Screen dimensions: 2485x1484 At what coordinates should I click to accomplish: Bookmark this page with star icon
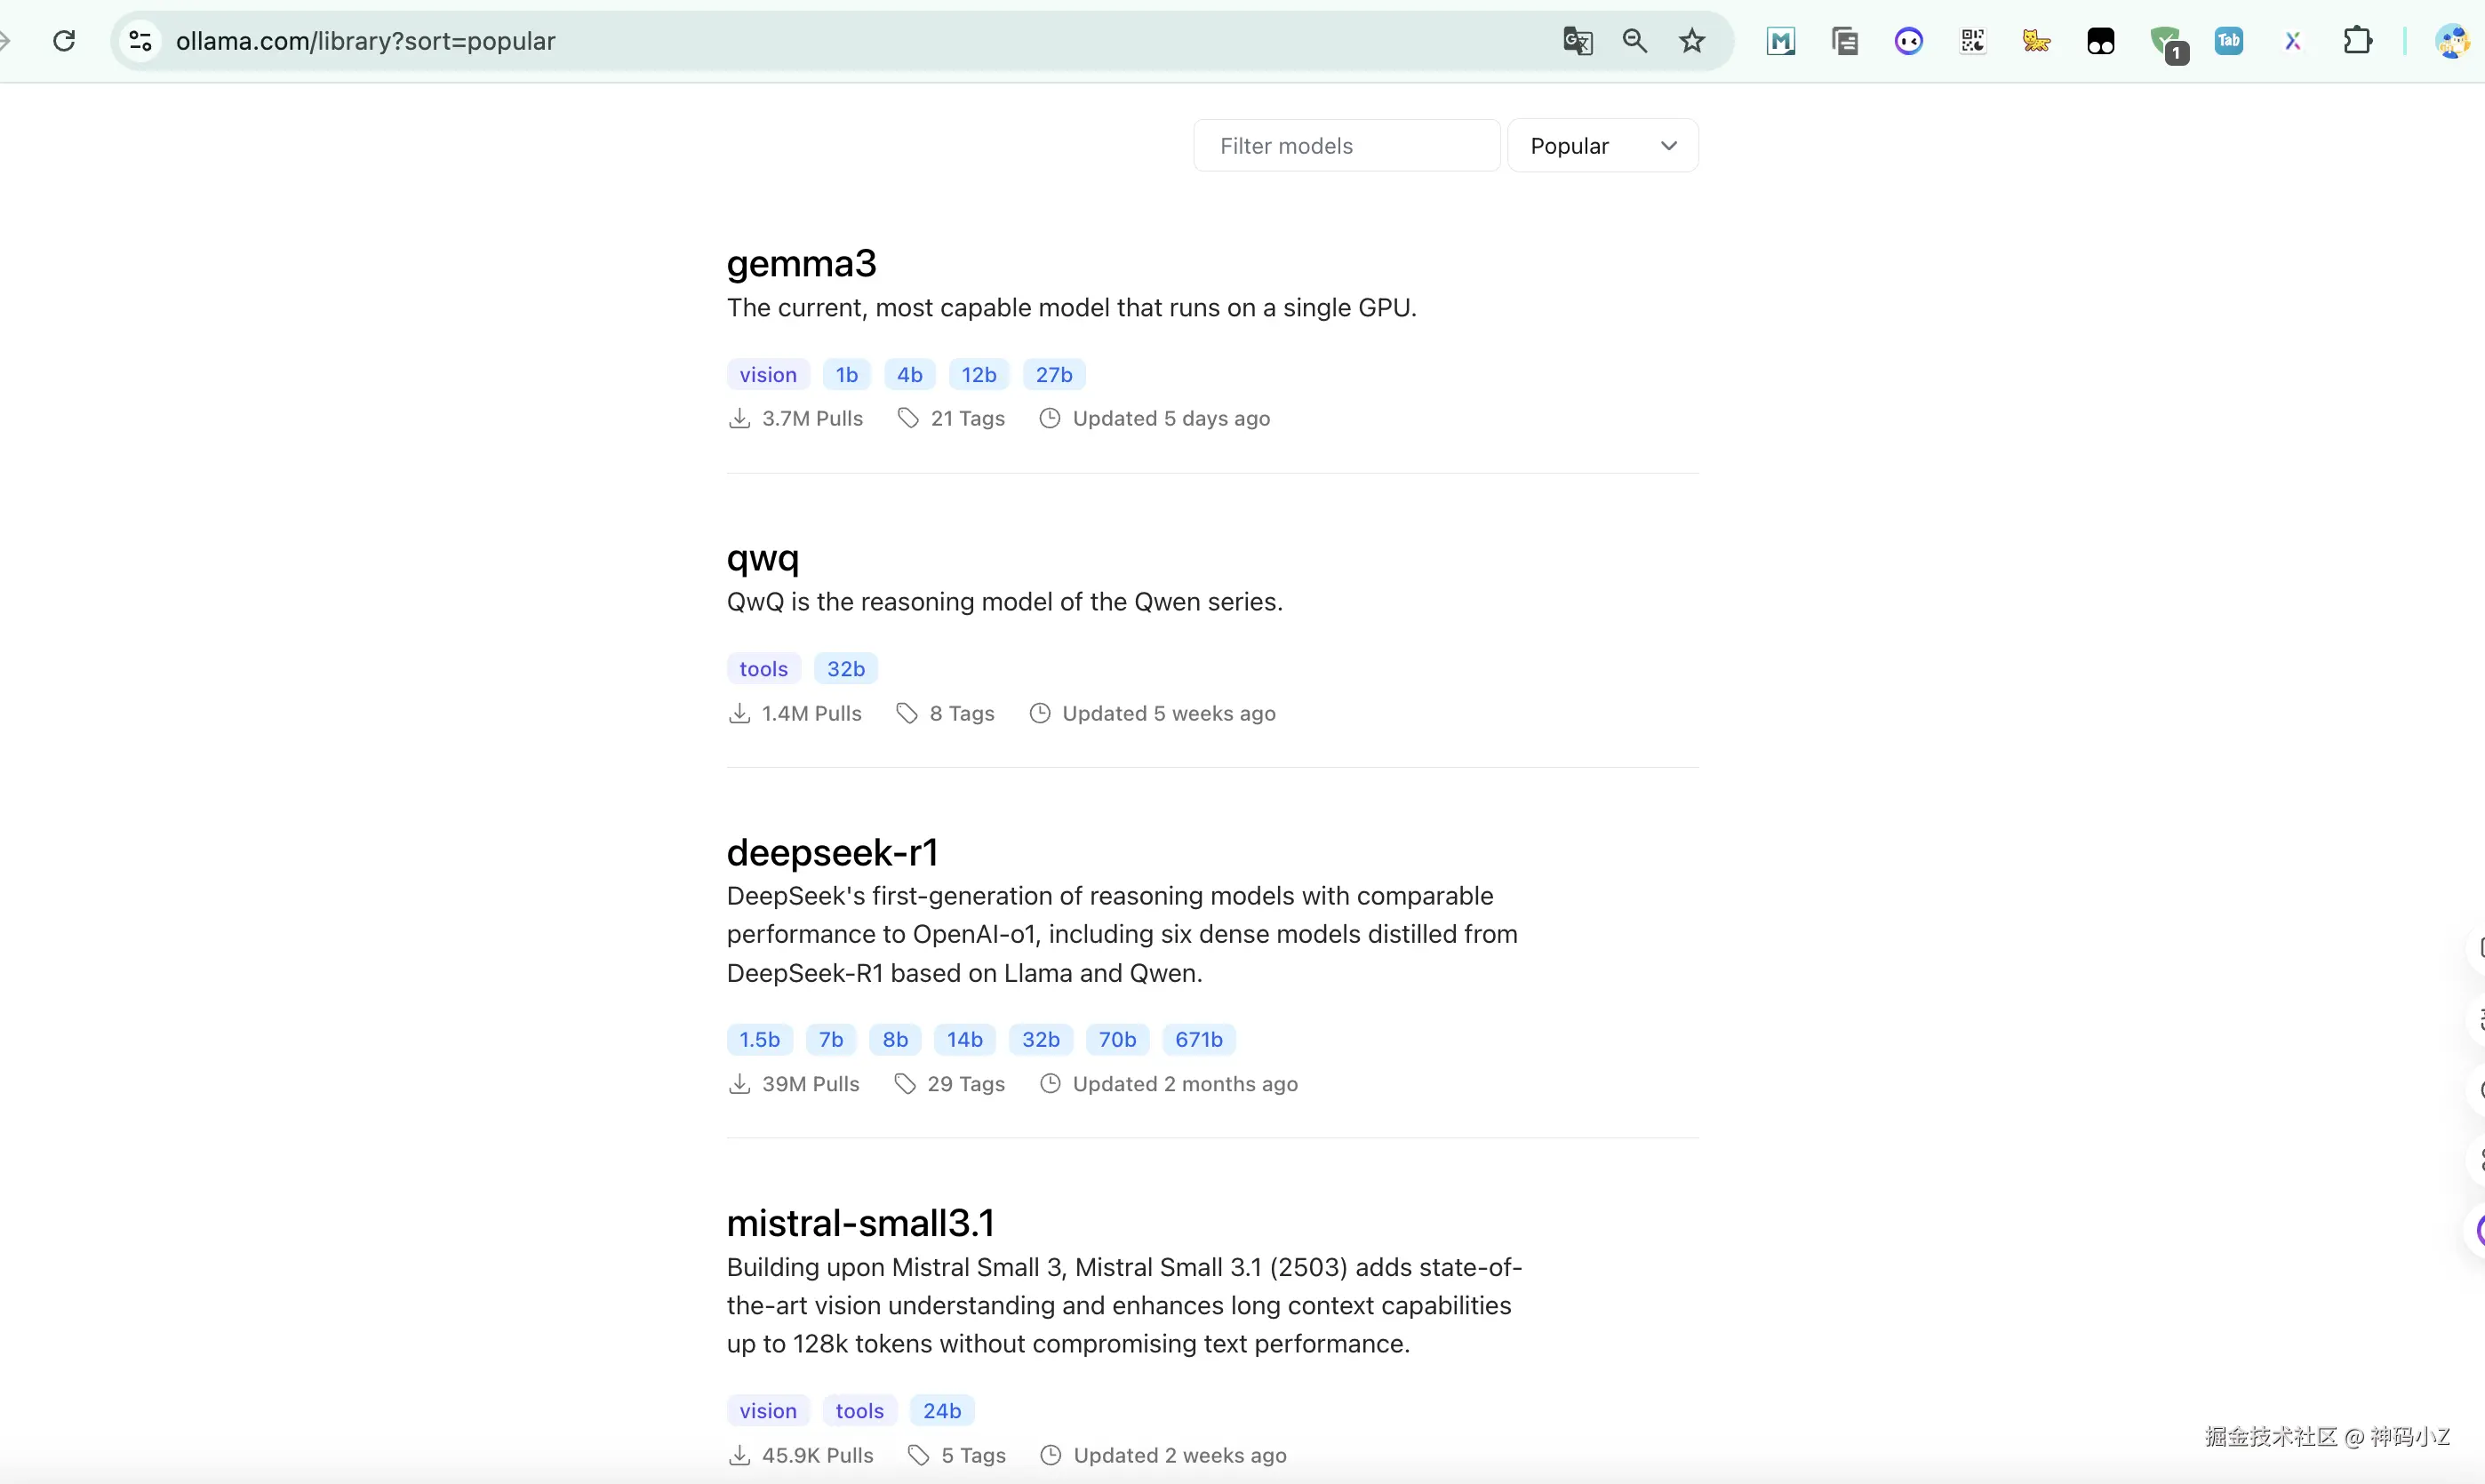click(1691, 41)
